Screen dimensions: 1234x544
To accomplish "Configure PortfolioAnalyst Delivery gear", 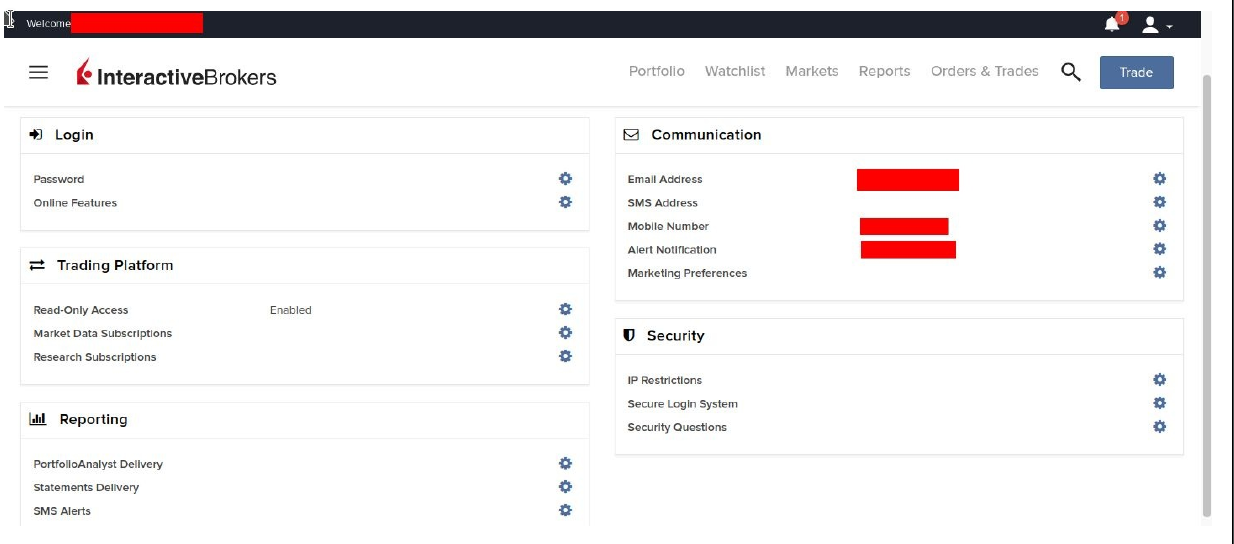I will (x=565, y=463).
